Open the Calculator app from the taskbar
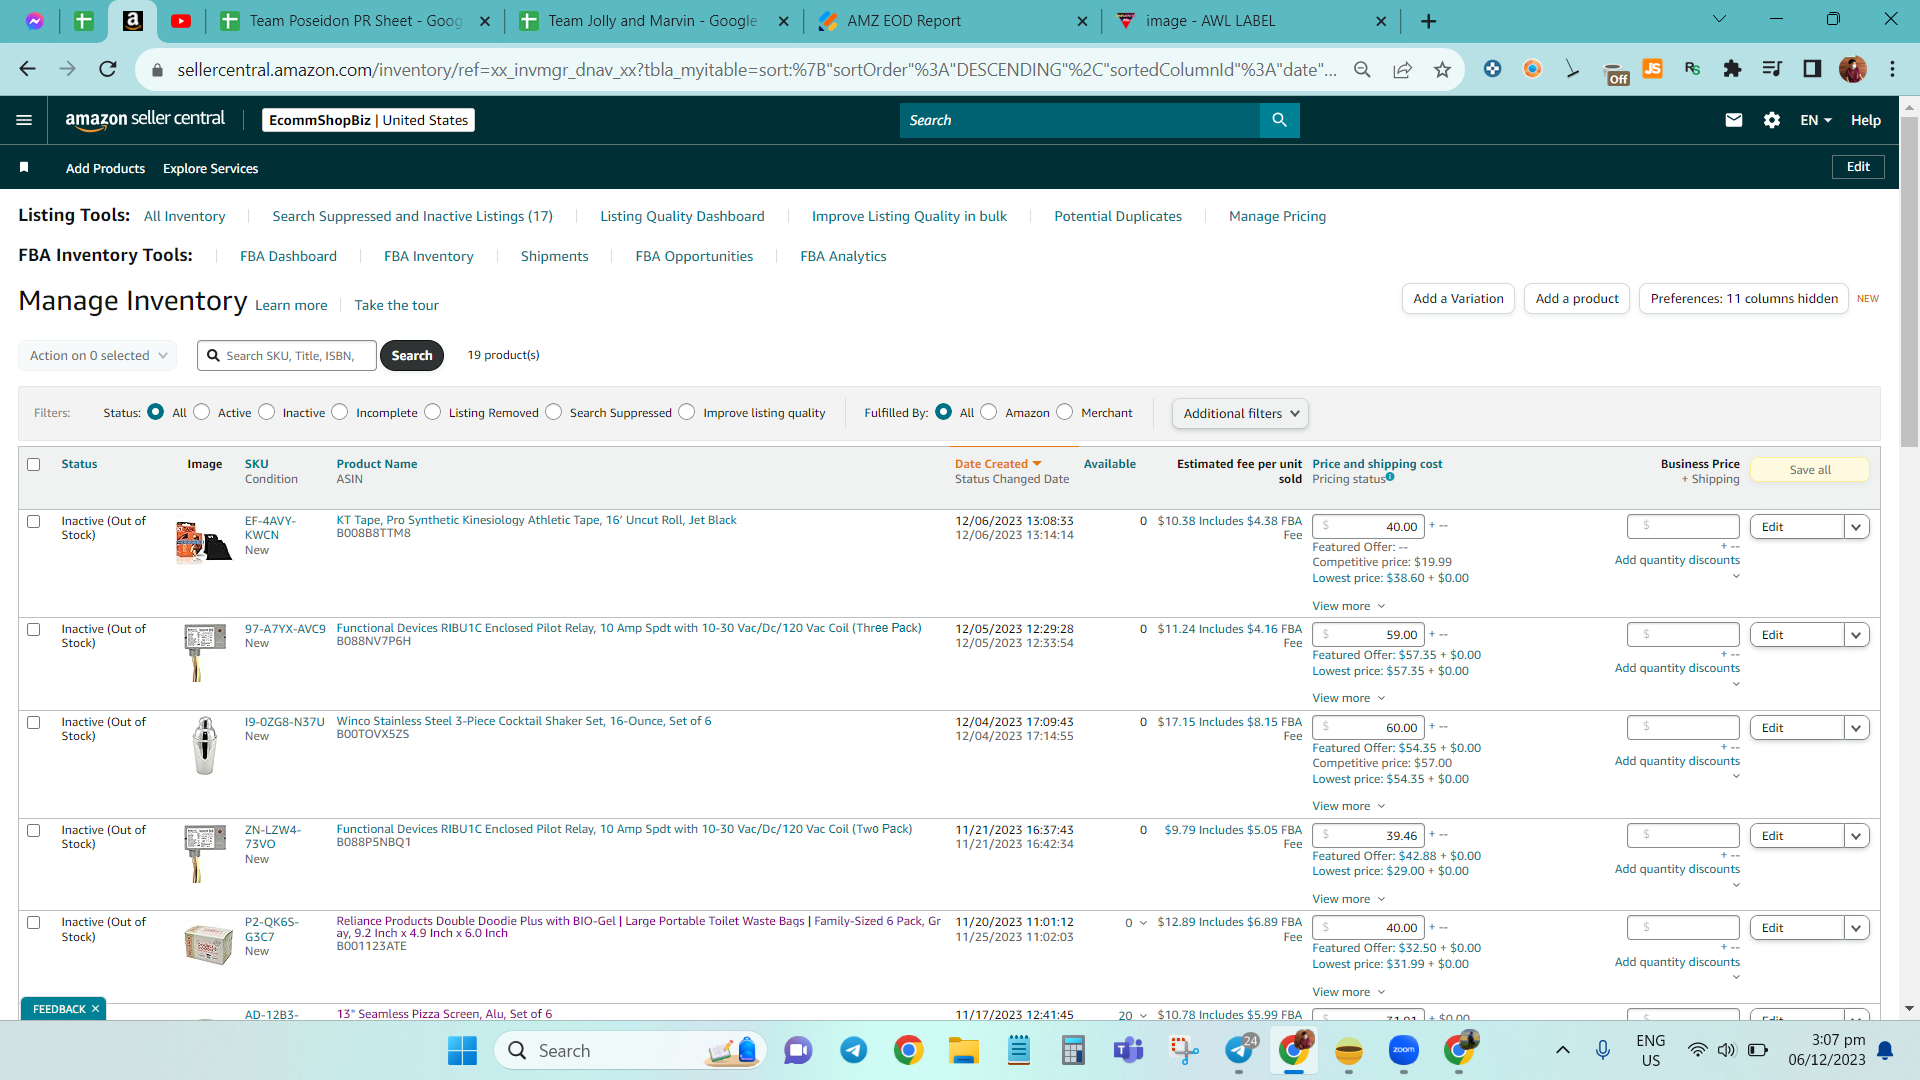The width and height of the screenshot is (1920, 1080). coord(1073,1050)
